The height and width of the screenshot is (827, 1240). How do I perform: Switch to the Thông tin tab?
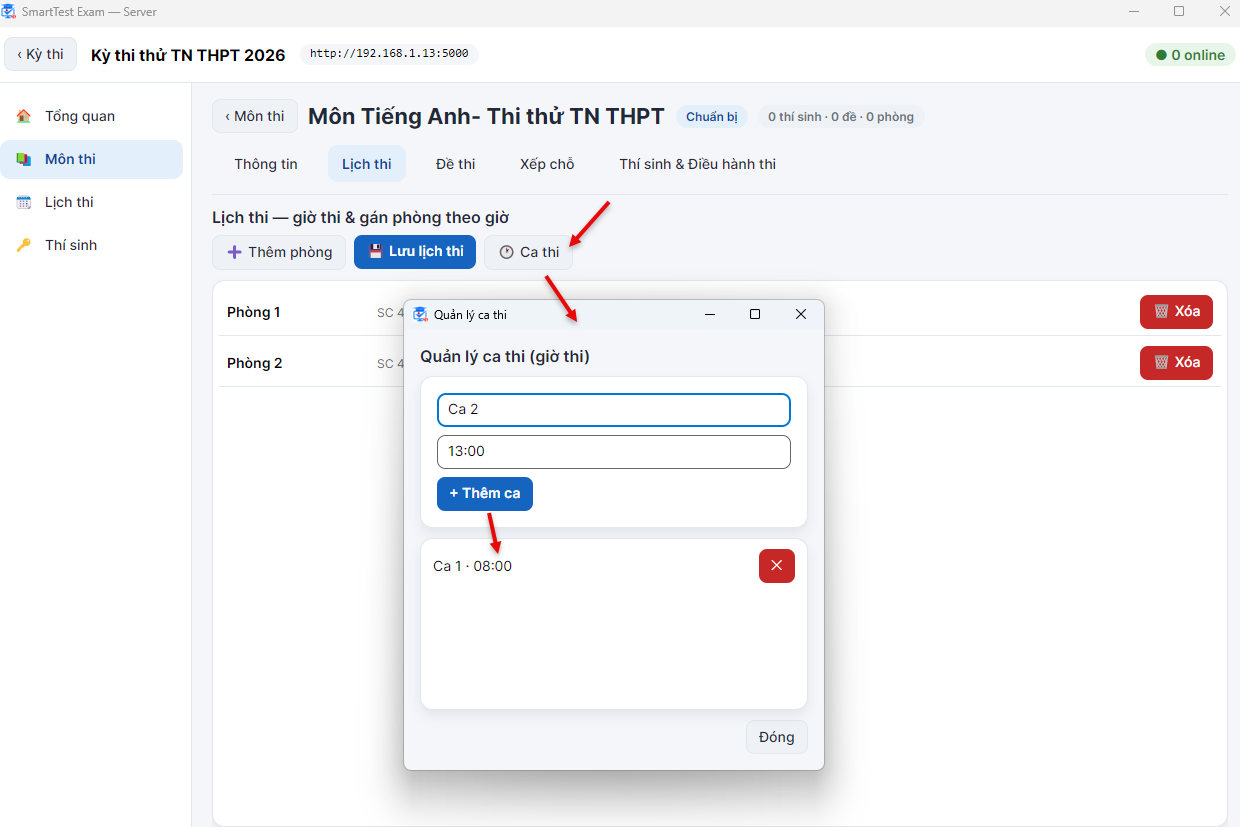tap(266, 164)
